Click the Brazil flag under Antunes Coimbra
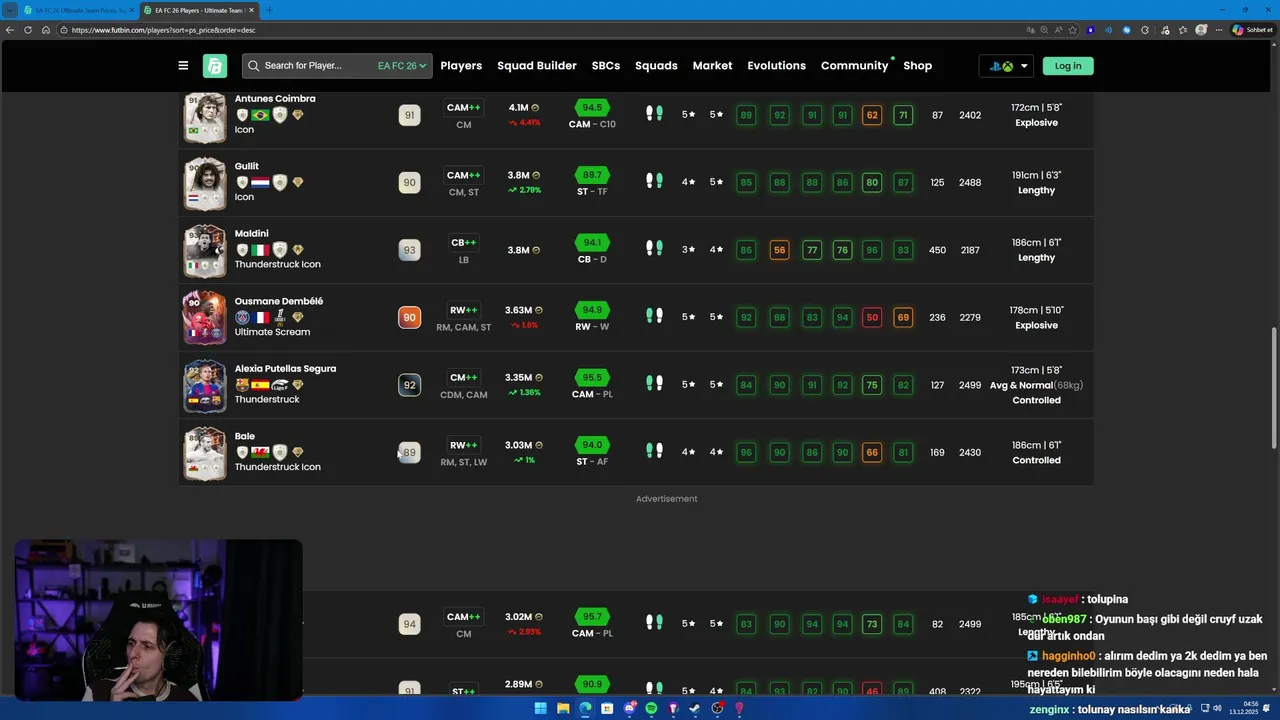Image resolution: width=1280 pixels, height=720 pixels. pyautogui.click(x=260, y=115)
